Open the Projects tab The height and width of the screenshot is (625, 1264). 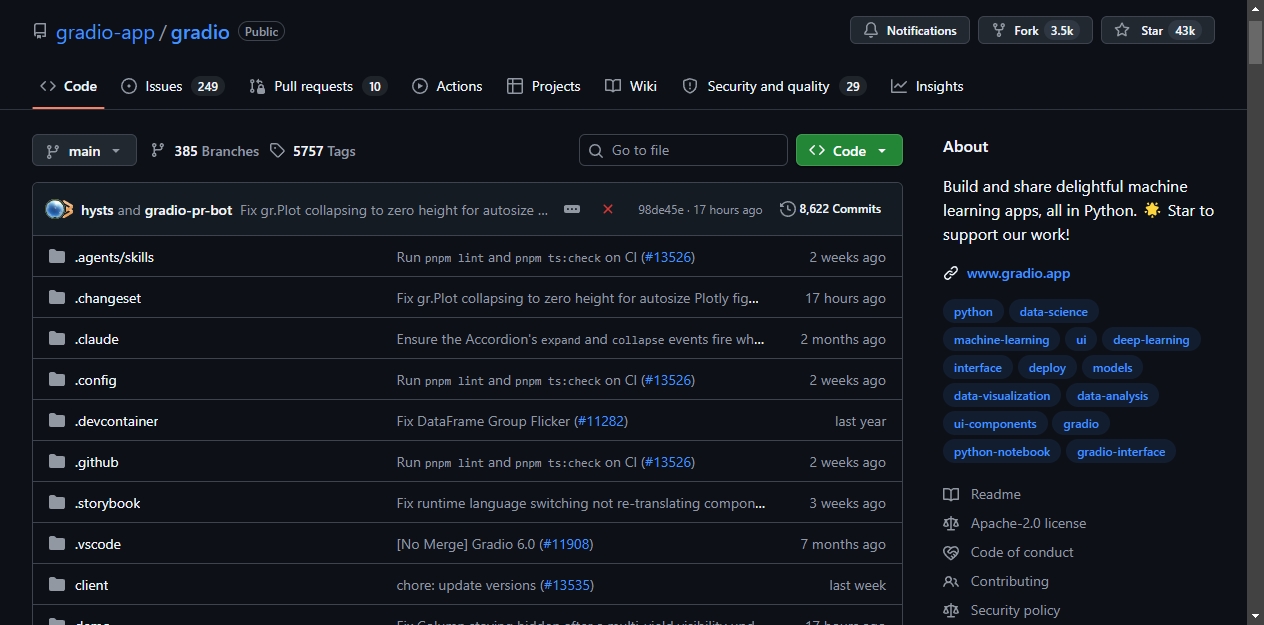(x=543, y=86)
